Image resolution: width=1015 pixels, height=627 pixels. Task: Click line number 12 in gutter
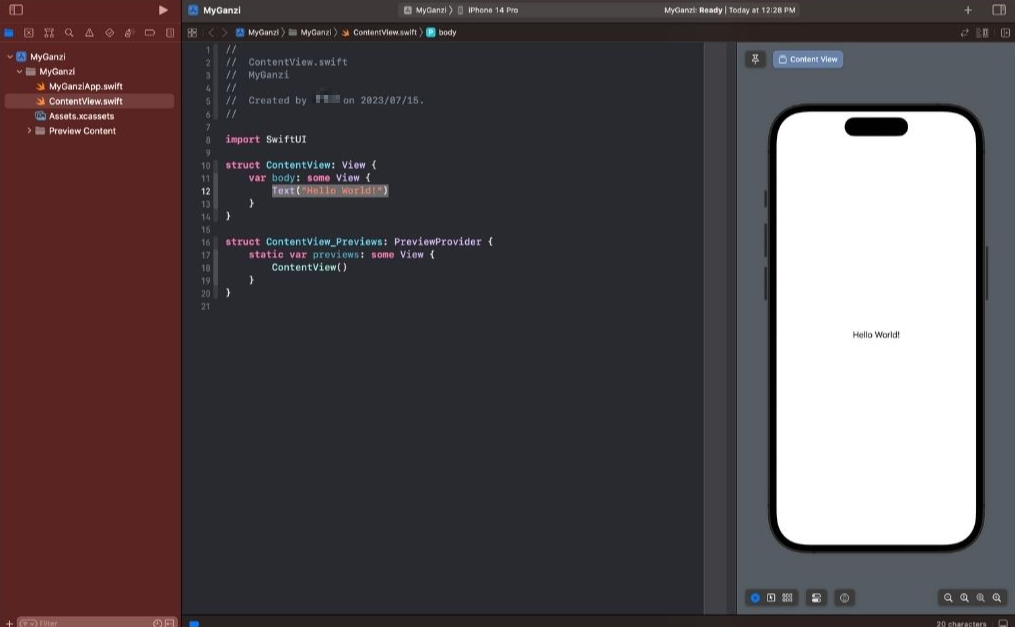205,191
